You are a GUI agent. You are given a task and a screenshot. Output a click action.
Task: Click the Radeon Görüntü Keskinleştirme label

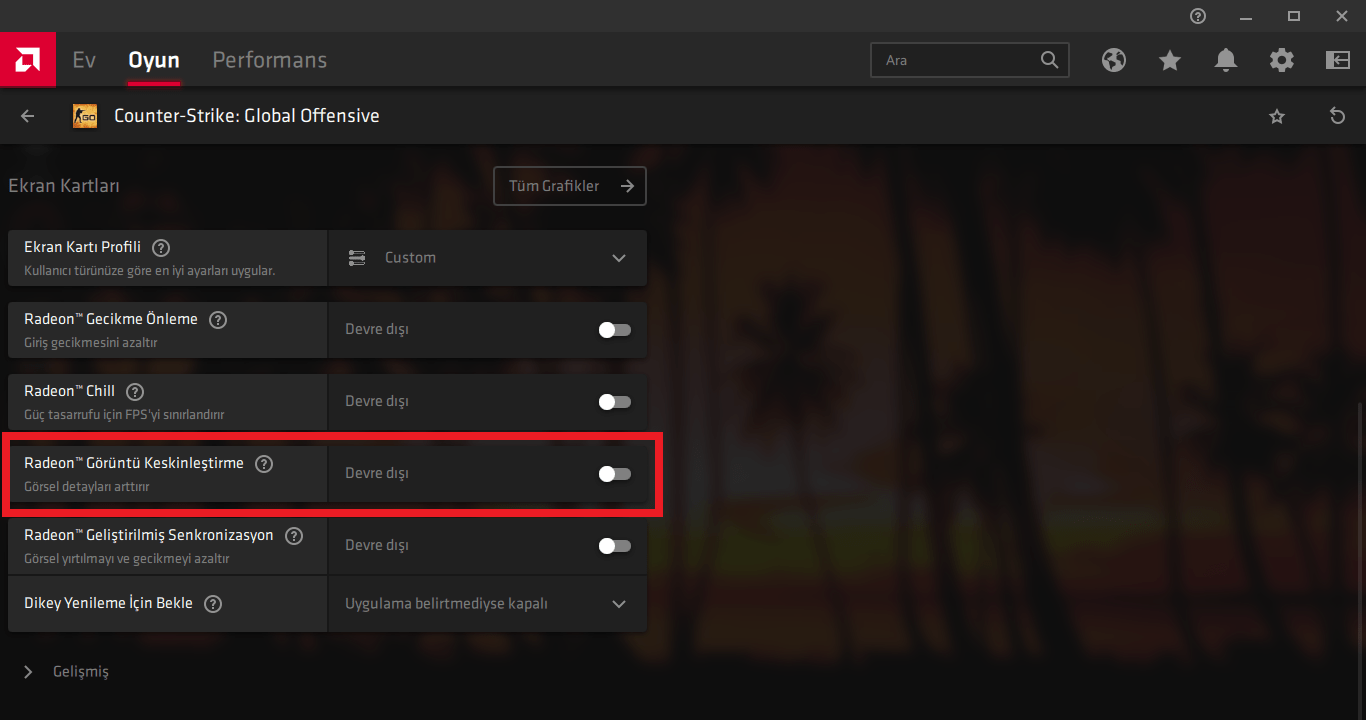[x=134, y=463]
